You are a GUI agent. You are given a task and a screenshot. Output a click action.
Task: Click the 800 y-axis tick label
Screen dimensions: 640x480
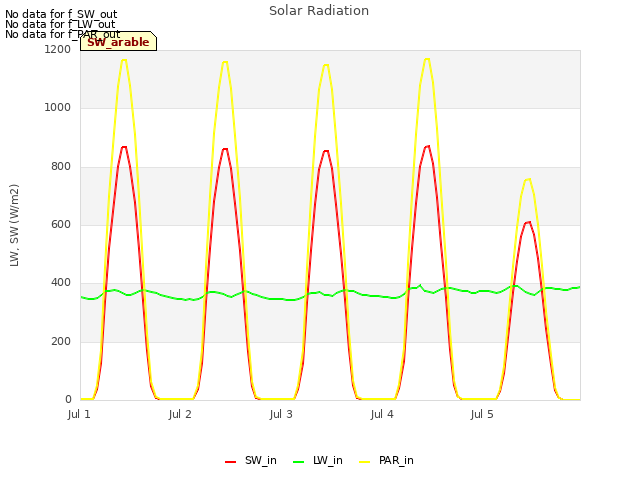pos(61,167)
